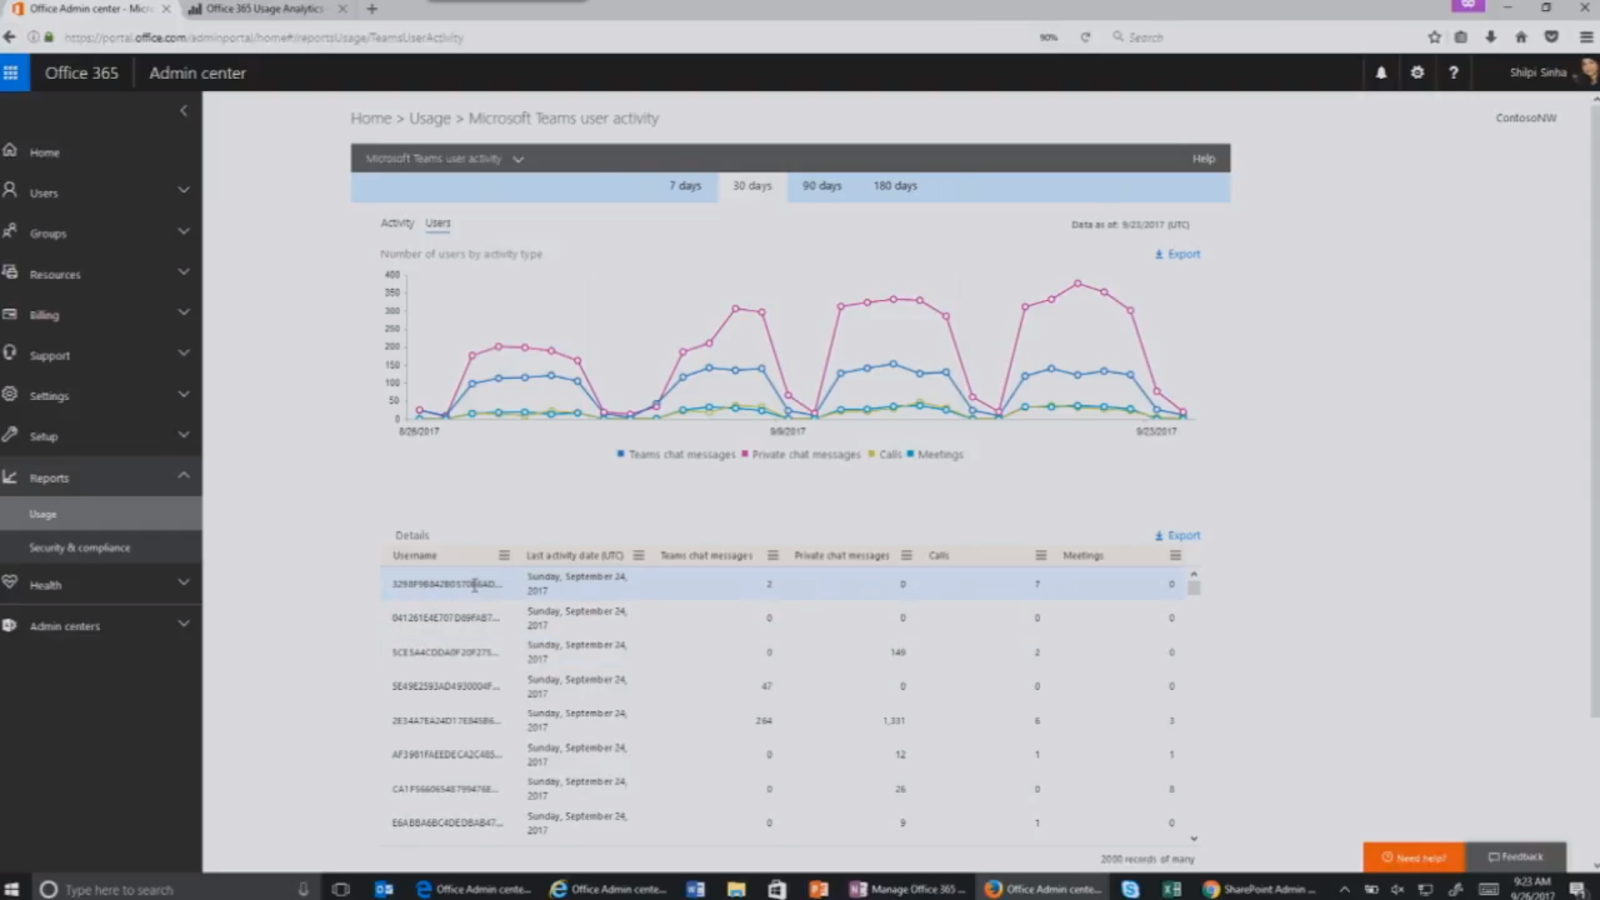Toggle Private chat messages legend series

coord(800,455)
